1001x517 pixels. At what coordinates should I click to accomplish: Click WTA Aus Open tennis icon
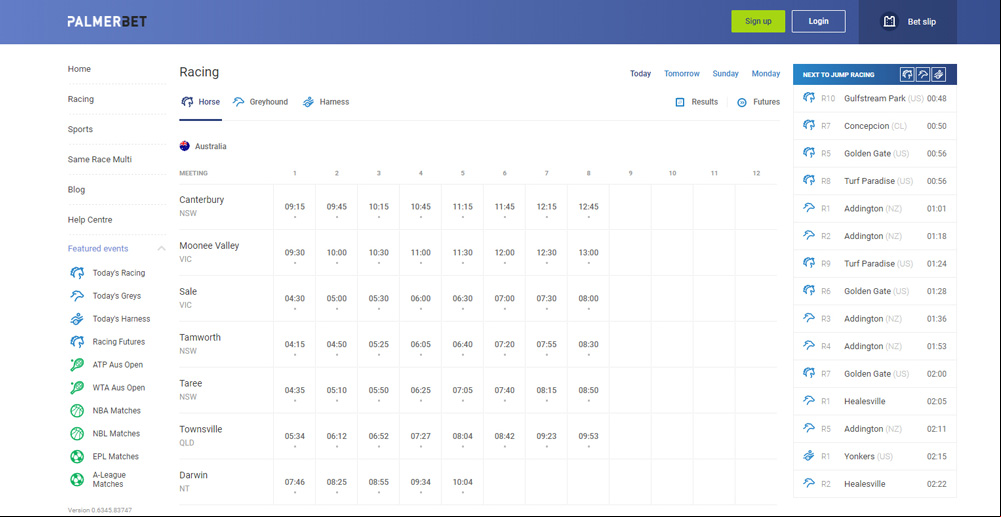77,387
